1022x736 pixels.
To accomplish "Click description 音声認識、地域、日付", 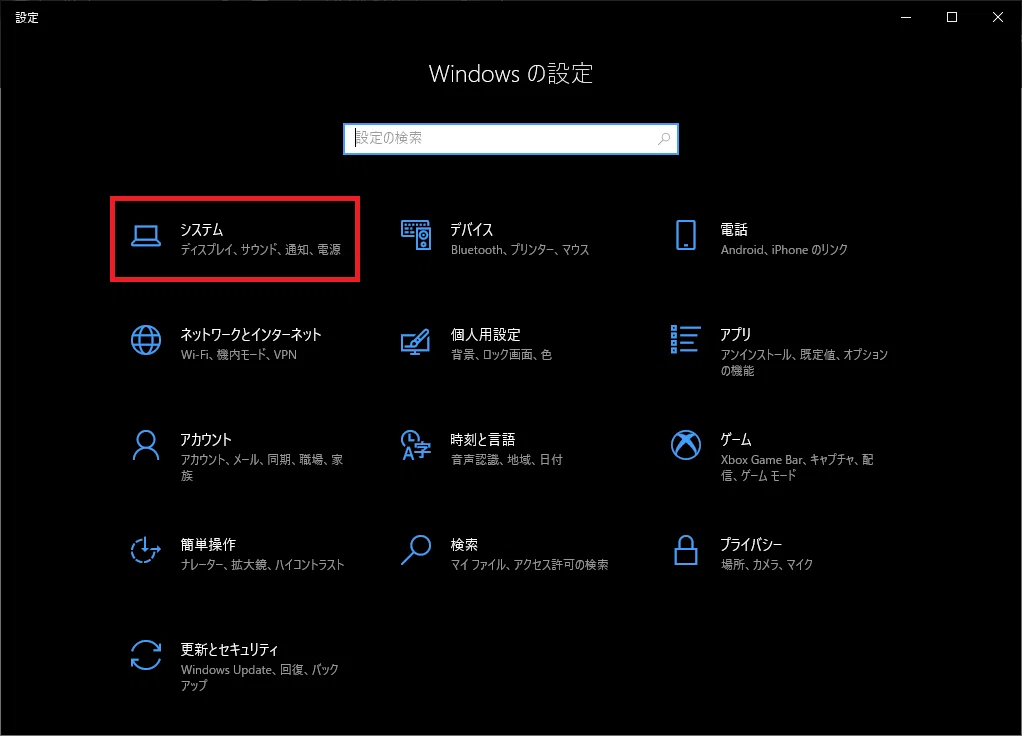I will (x=506, y=460).
